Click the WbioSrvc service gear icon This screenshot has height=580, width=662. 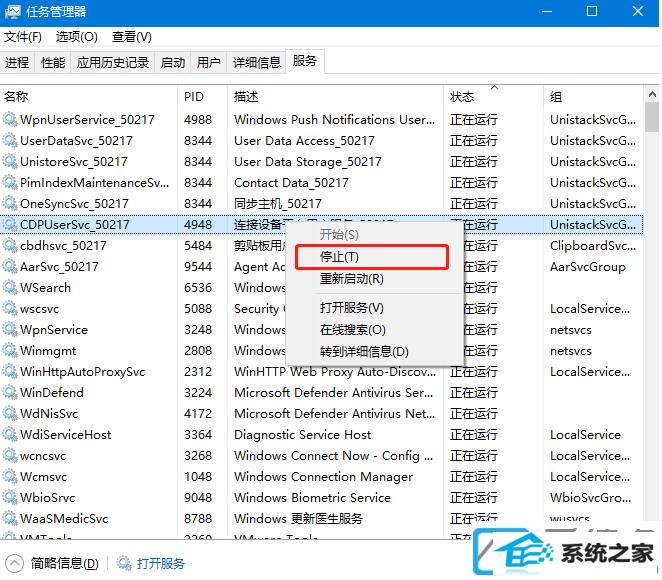[x=10, y=498]
